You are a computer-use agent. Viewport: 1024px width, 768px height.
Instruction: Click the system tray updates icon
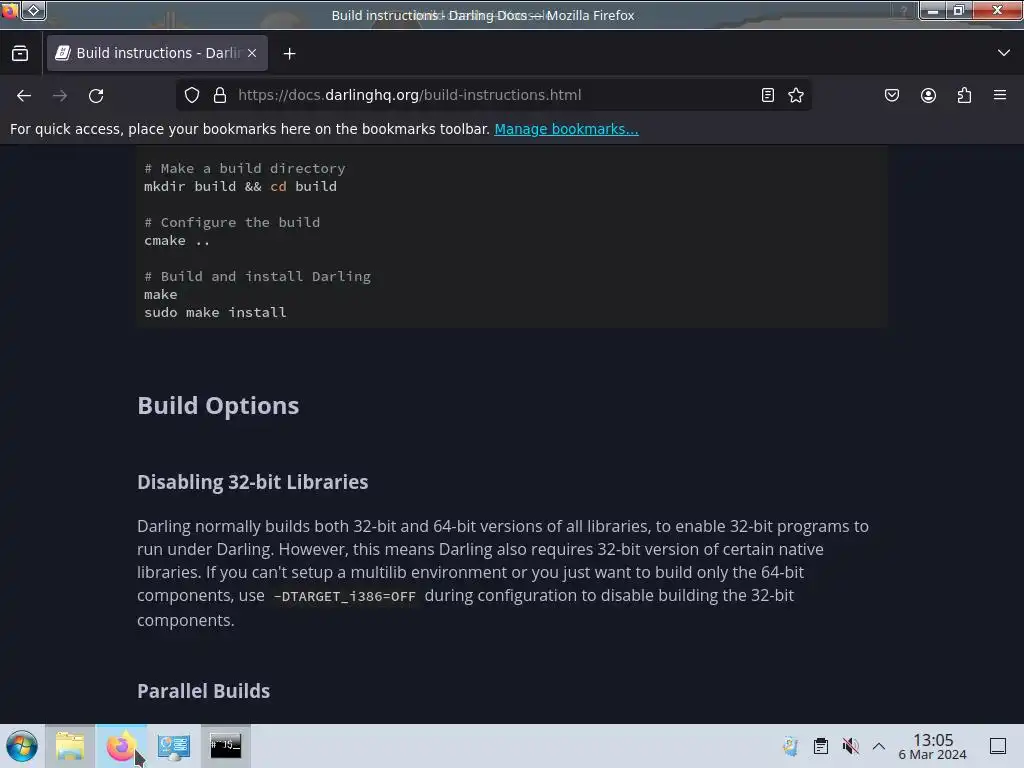coord(791,746)
